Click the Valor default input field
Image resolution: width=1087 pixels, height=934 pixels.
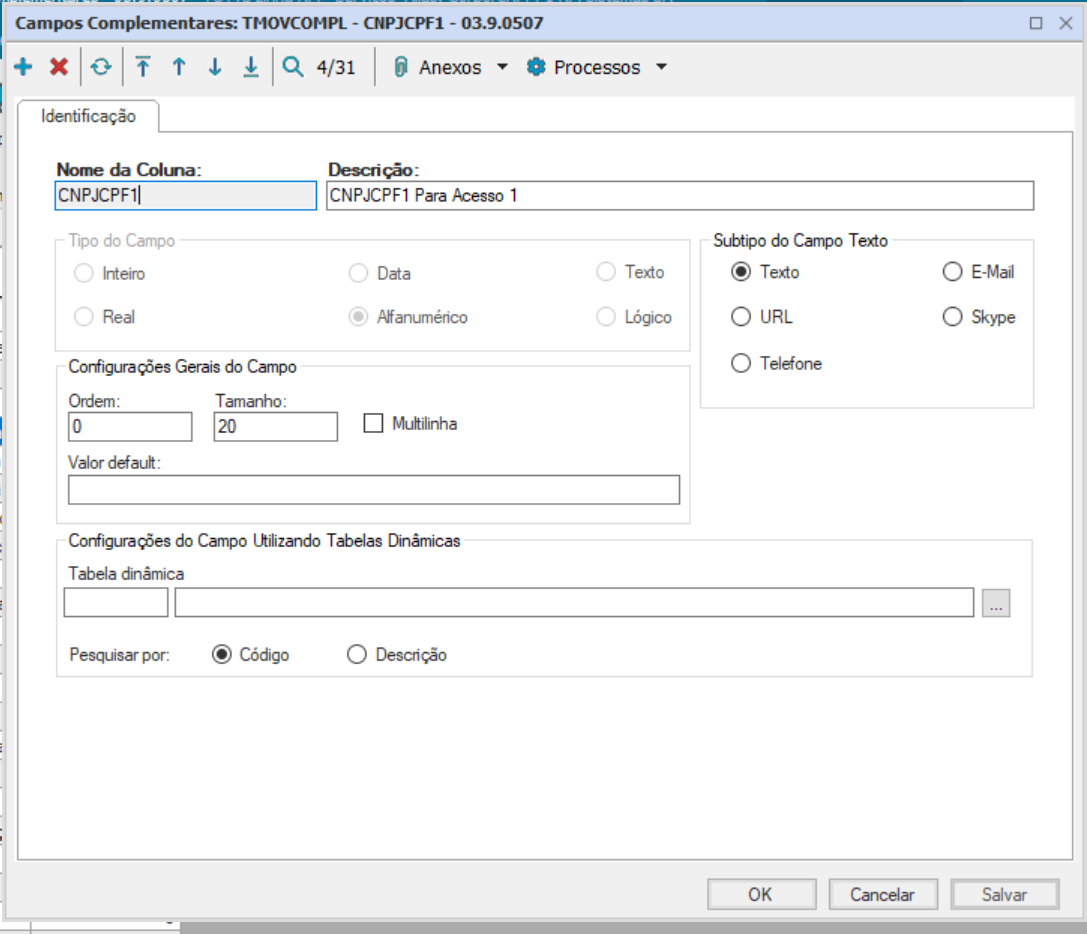(373, 490)
